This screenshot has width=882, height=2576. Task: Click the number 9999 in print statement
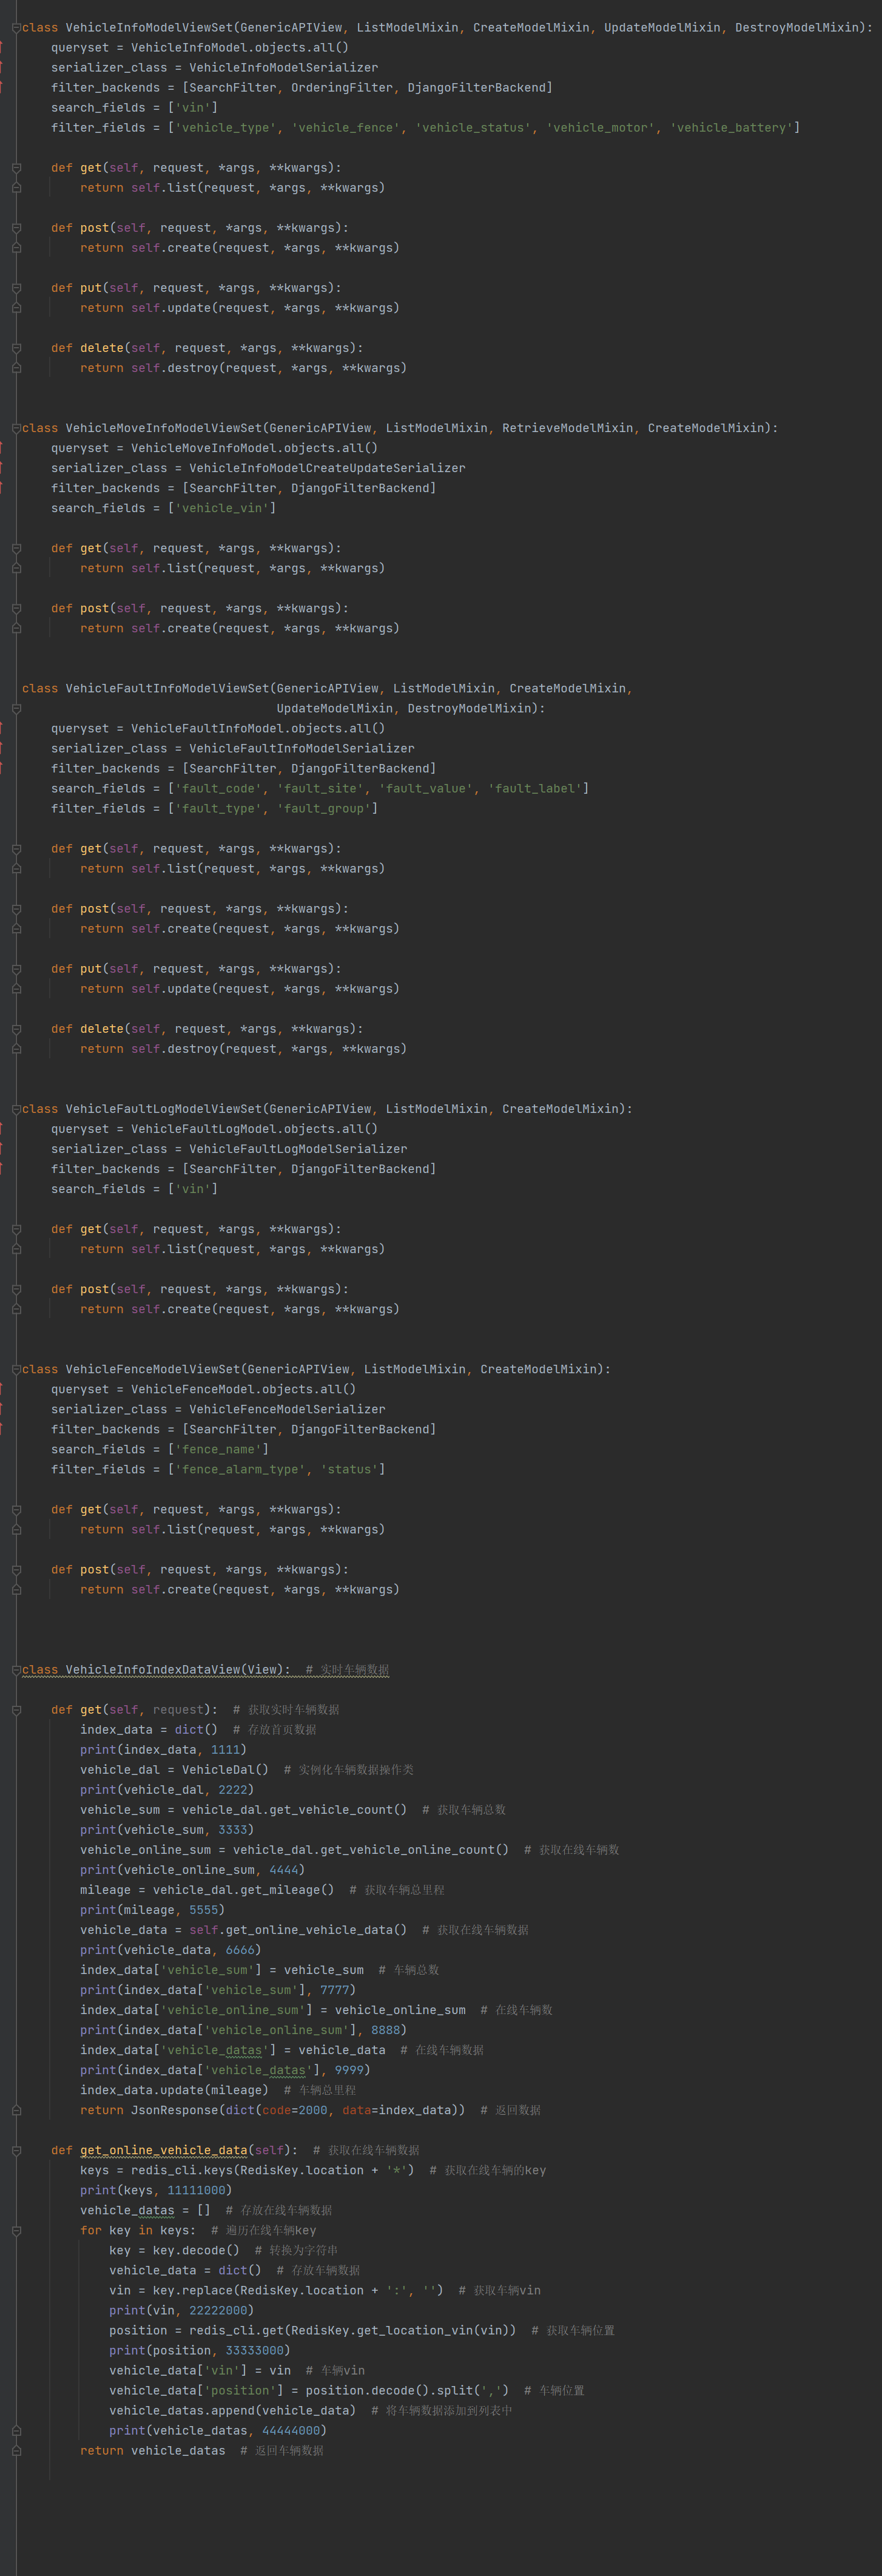[349, 2070]
